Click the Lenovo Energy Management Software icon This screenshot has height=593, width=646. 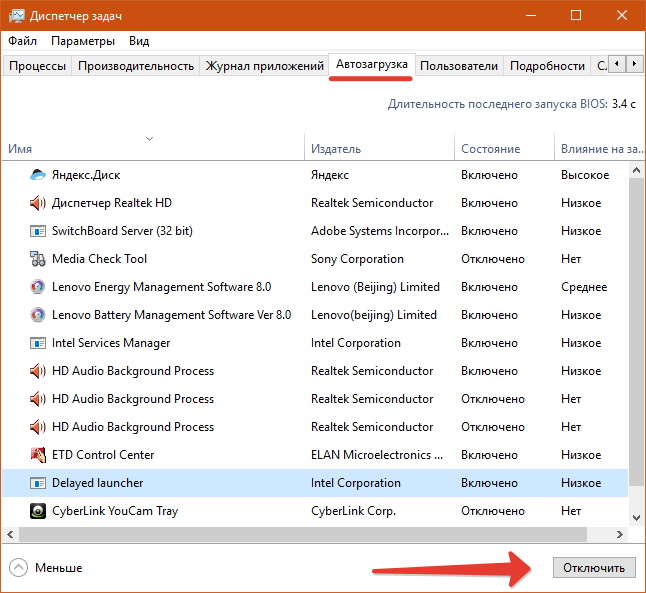point(38,287)
